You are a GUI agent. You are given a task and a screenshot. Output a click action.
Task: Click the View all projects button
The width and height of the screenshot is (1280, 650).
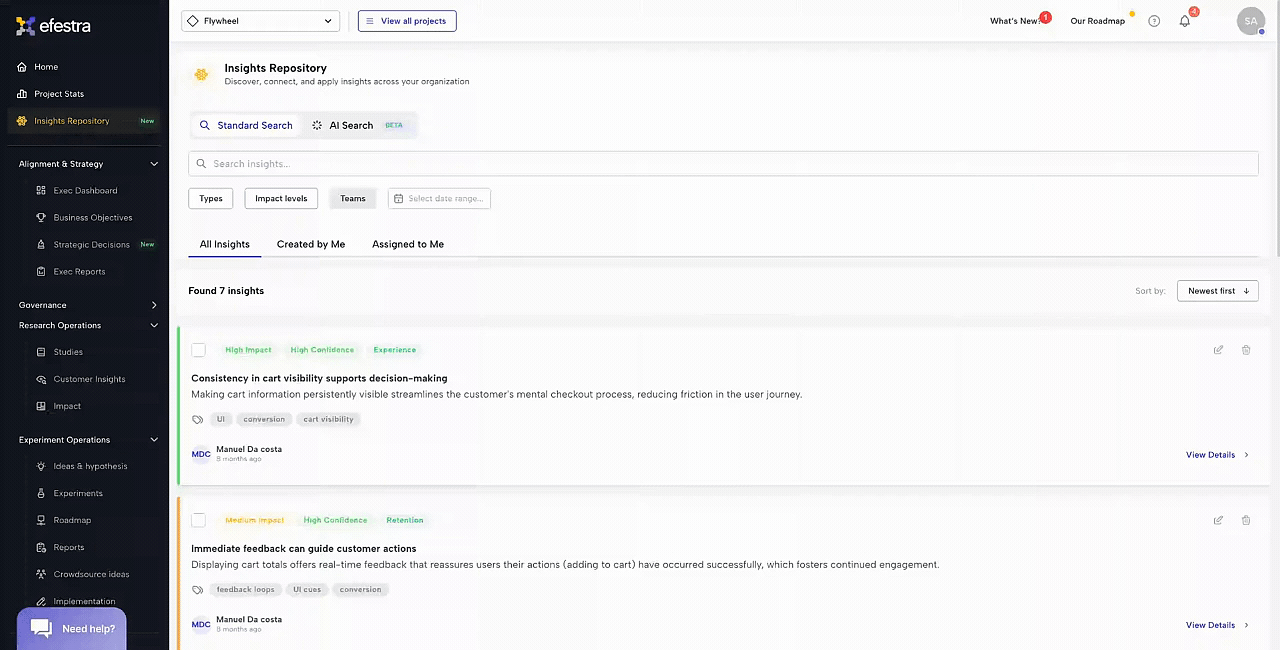[407, 21]
